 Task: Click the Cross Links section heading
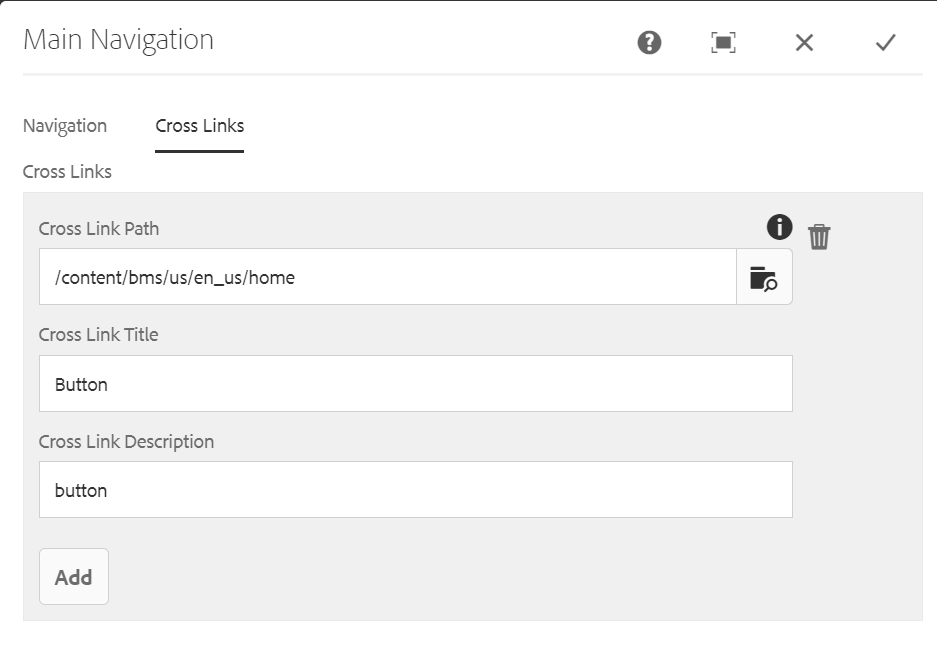pyautogui.click(x=68, y=172)
